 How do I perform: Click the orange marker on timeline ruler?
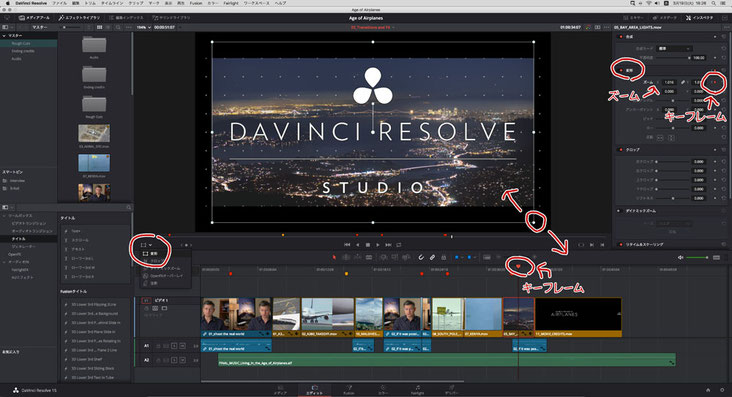tap(346, 274)
